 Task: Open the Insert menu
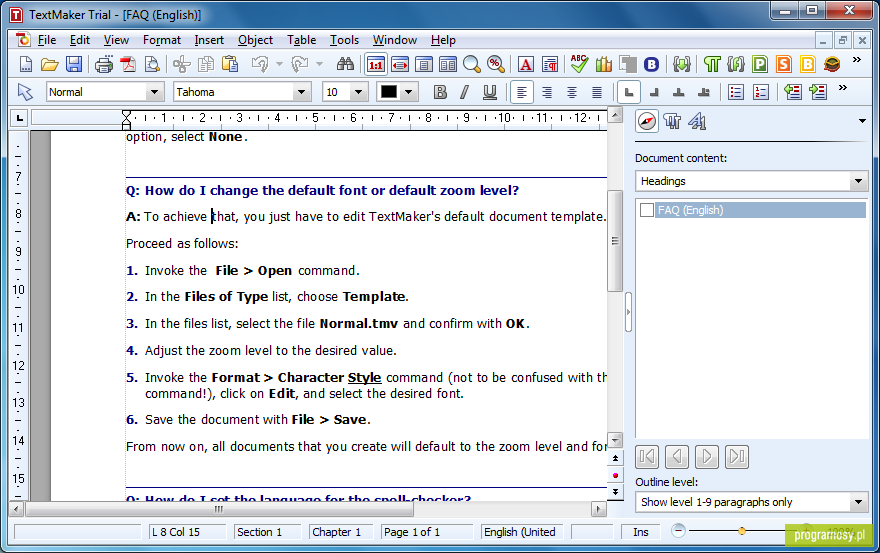tap(209, 40)
